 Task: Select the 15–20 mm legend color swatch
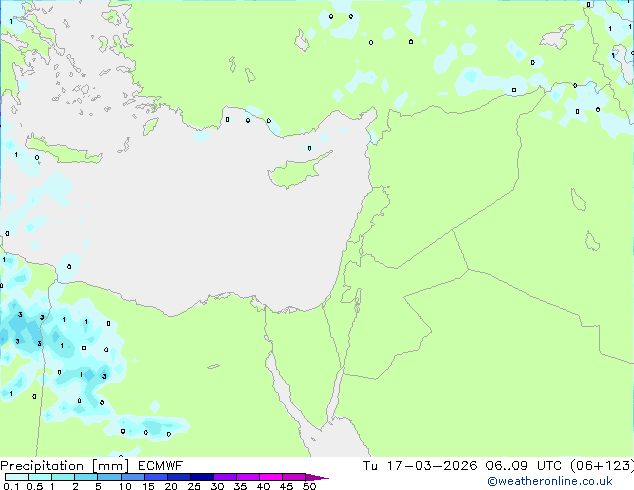coord(155,477)
